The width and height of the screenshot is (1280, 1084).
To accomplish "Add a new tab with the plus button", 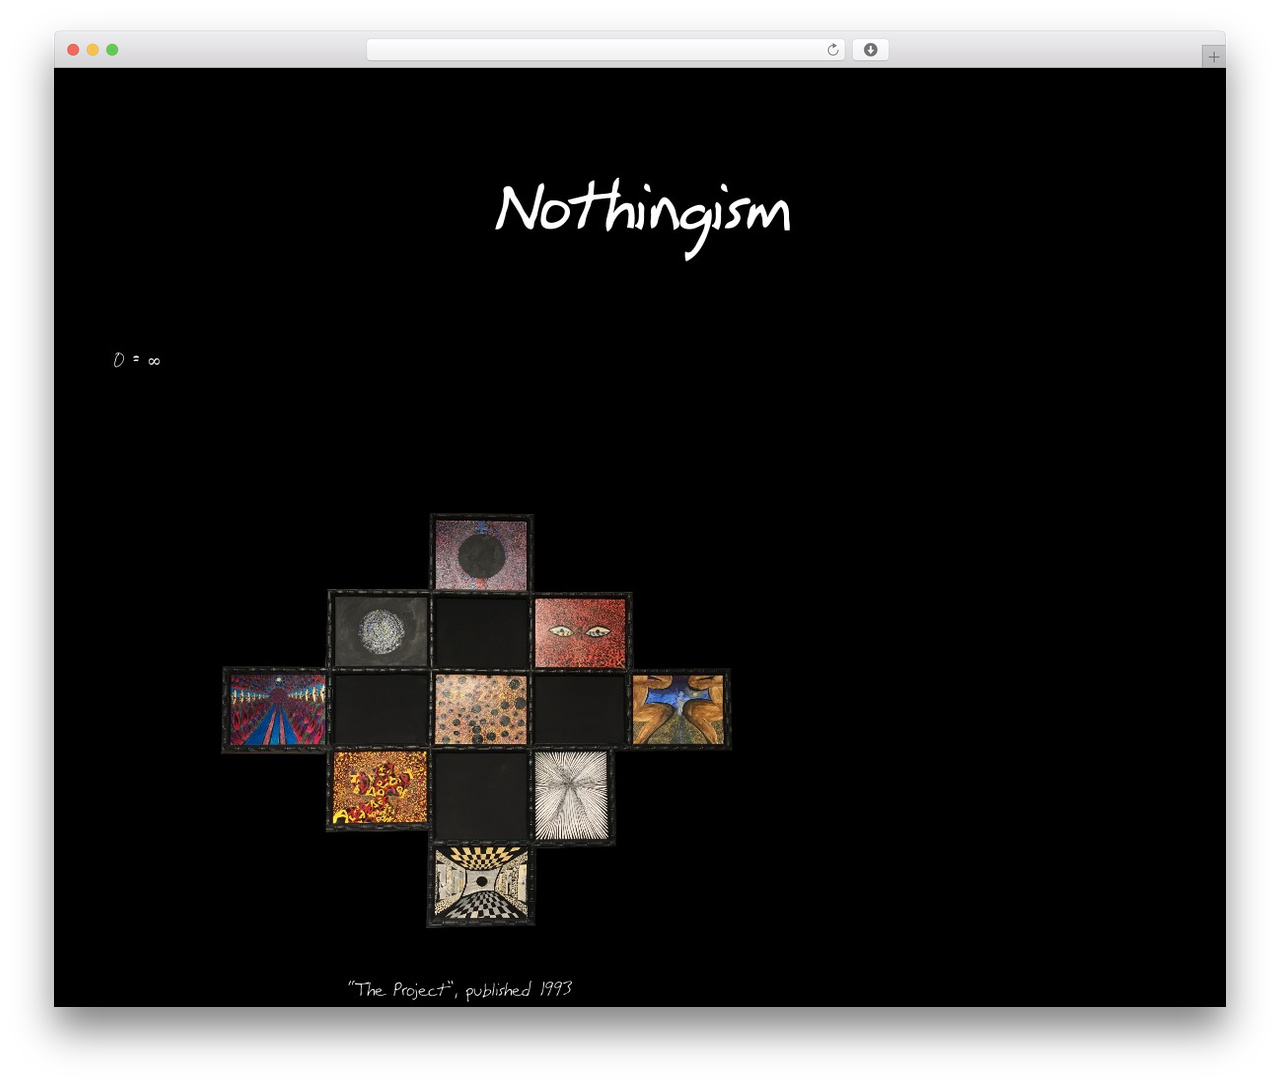I will tap(1213, 57).
